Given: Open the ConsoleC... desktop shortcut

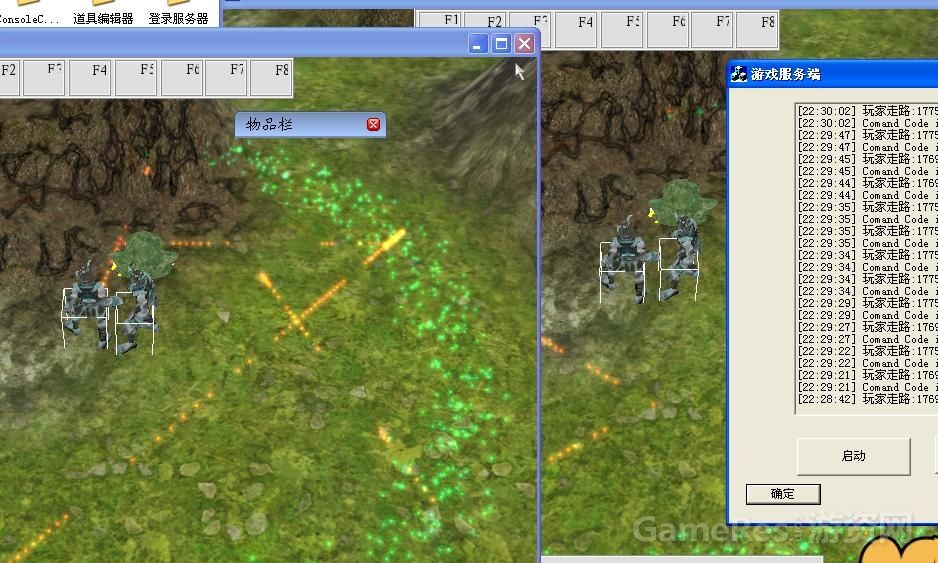Looking at the screenshot, I should pos(28,14).
